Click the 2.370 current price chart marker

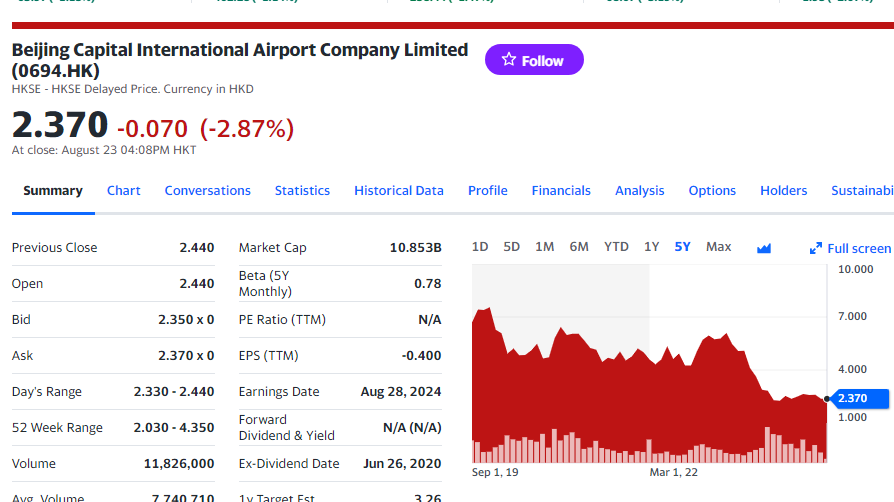859,398
